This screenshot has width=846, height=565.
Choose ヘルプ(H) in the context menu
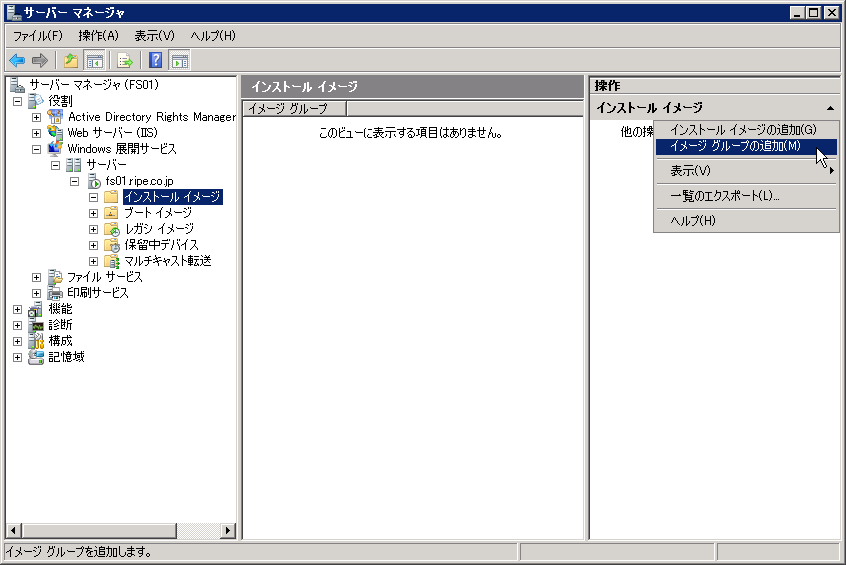coord(746,220)
